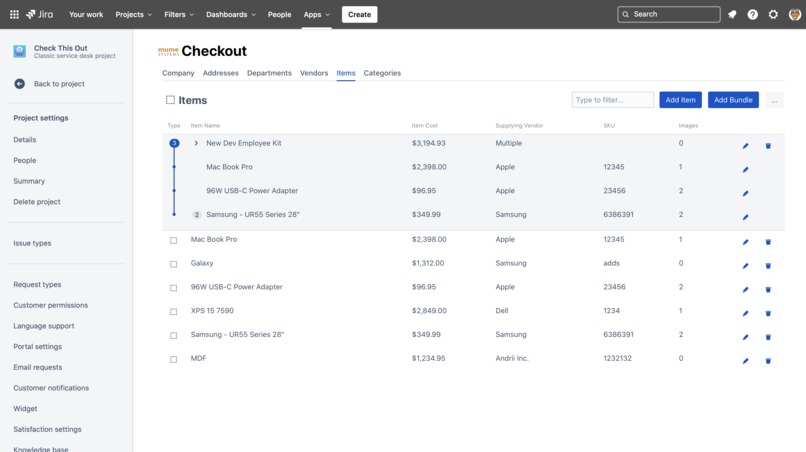This screenshot has height=452, width=806.
Task: Edit the New Dev Employee Kit bundle
Action: point(745,146)
